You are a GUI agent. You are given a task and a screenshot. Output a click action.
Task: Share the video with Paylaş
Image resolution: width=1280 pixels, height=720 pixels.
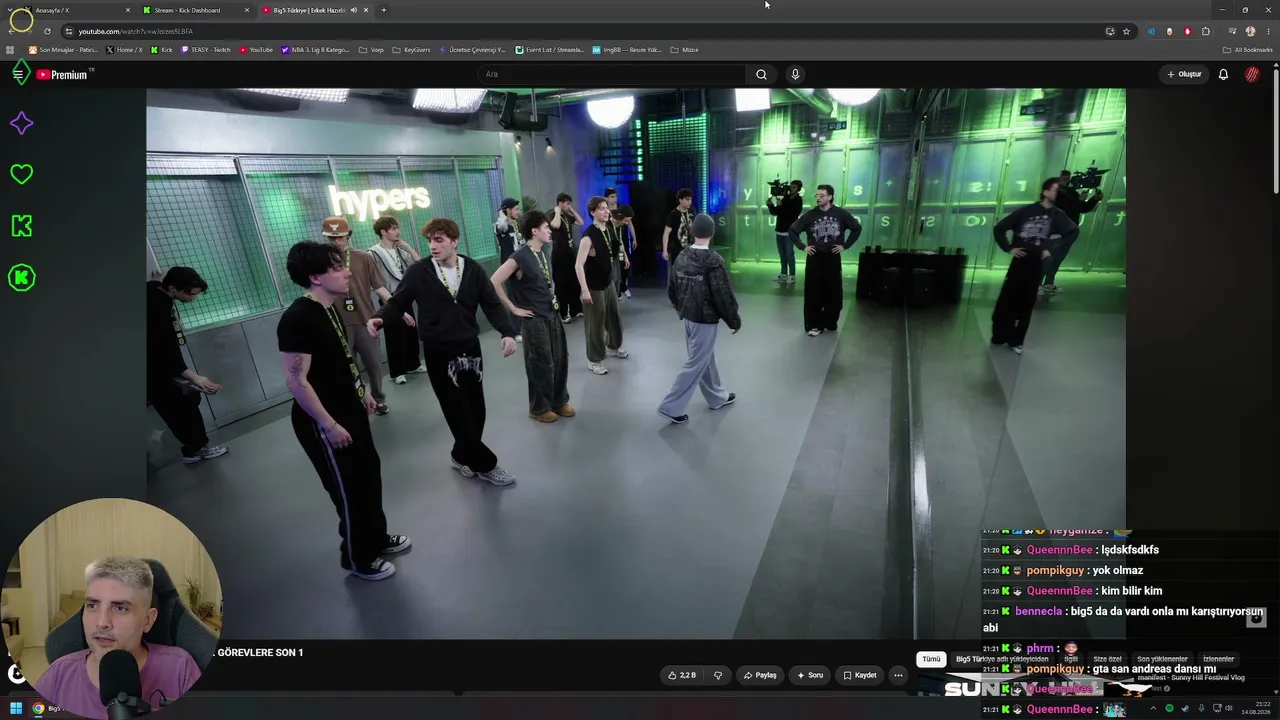coord(760,675)
